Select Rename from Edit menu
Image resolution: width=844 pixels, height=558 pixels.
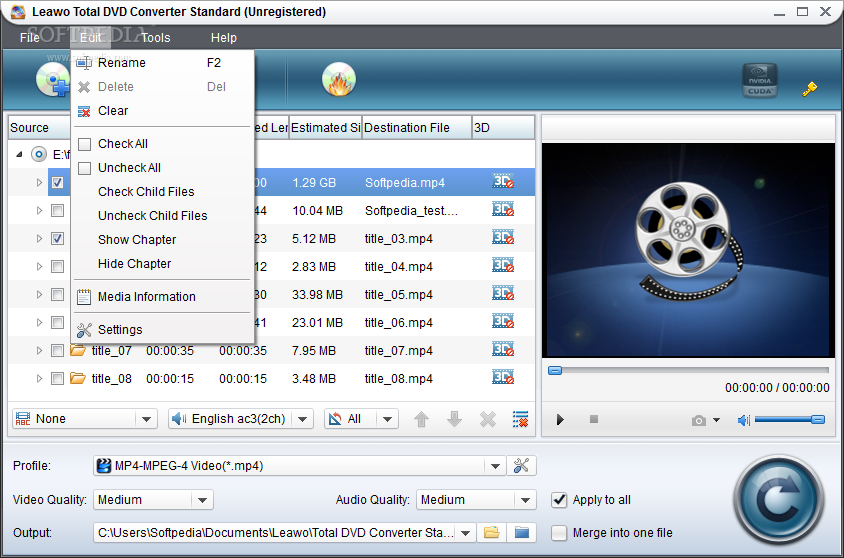[x=163, y=62]
